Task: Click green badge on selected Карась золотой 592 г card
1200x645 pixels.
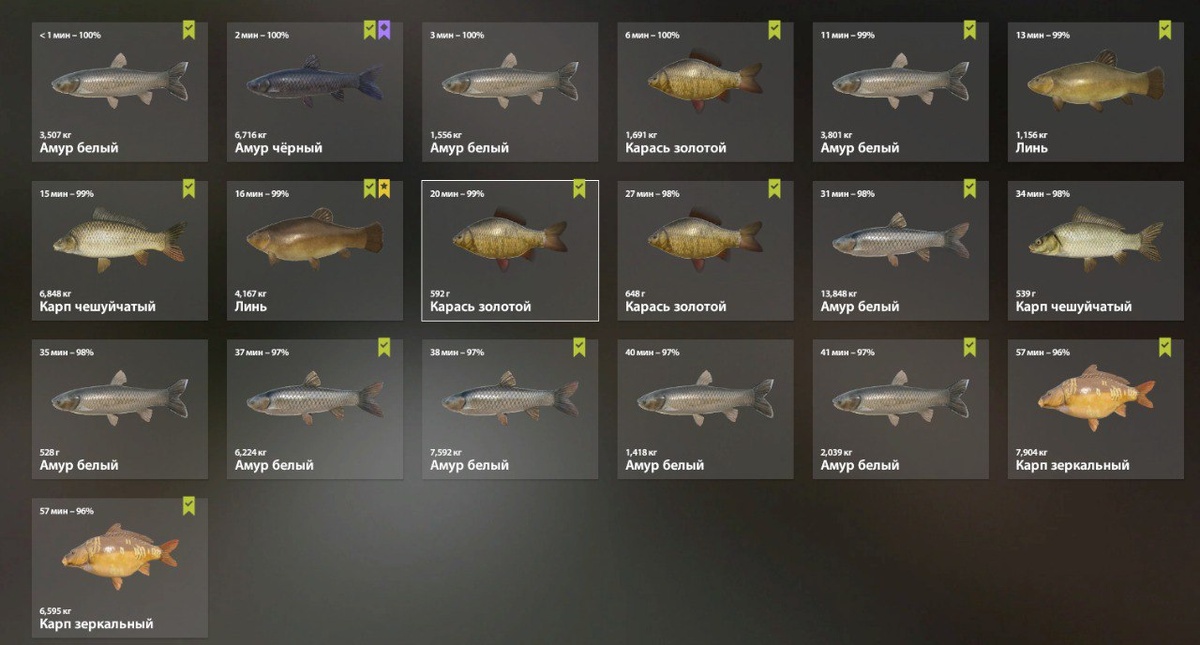Action: click(579, 189)
